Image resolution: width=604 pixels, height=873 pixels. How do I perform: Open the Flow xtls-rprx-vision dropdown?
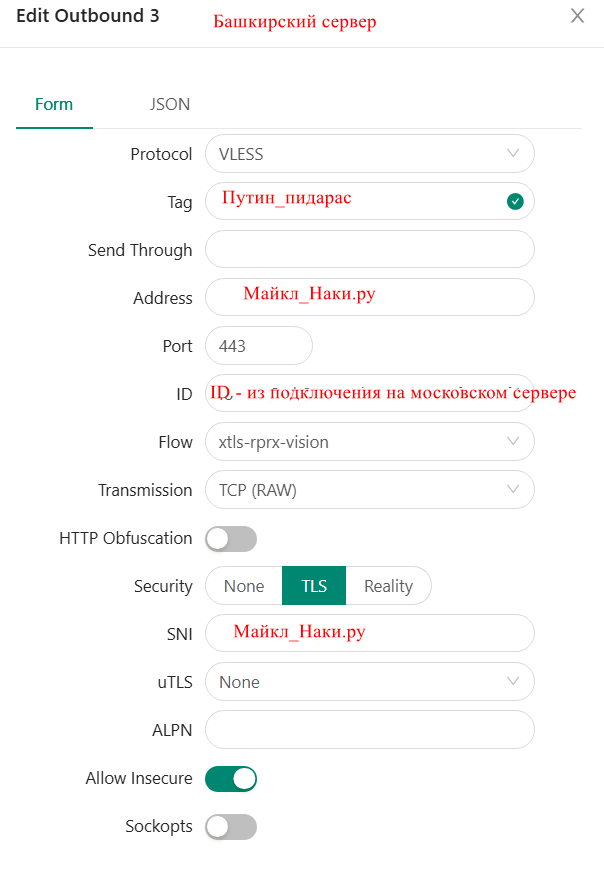tap(370, 442)
